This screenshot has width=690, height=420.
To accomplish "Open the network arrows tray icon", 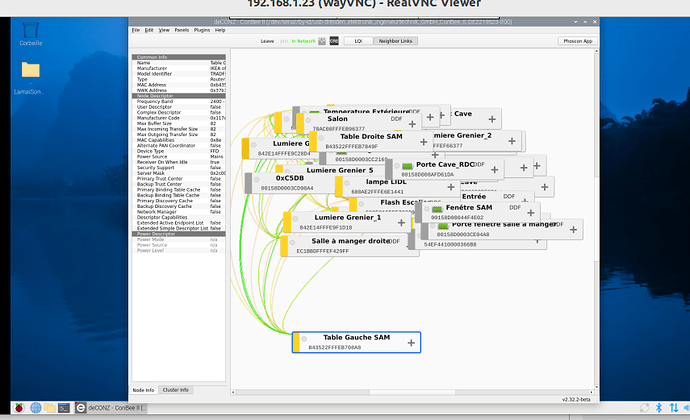I will (673, 408).
